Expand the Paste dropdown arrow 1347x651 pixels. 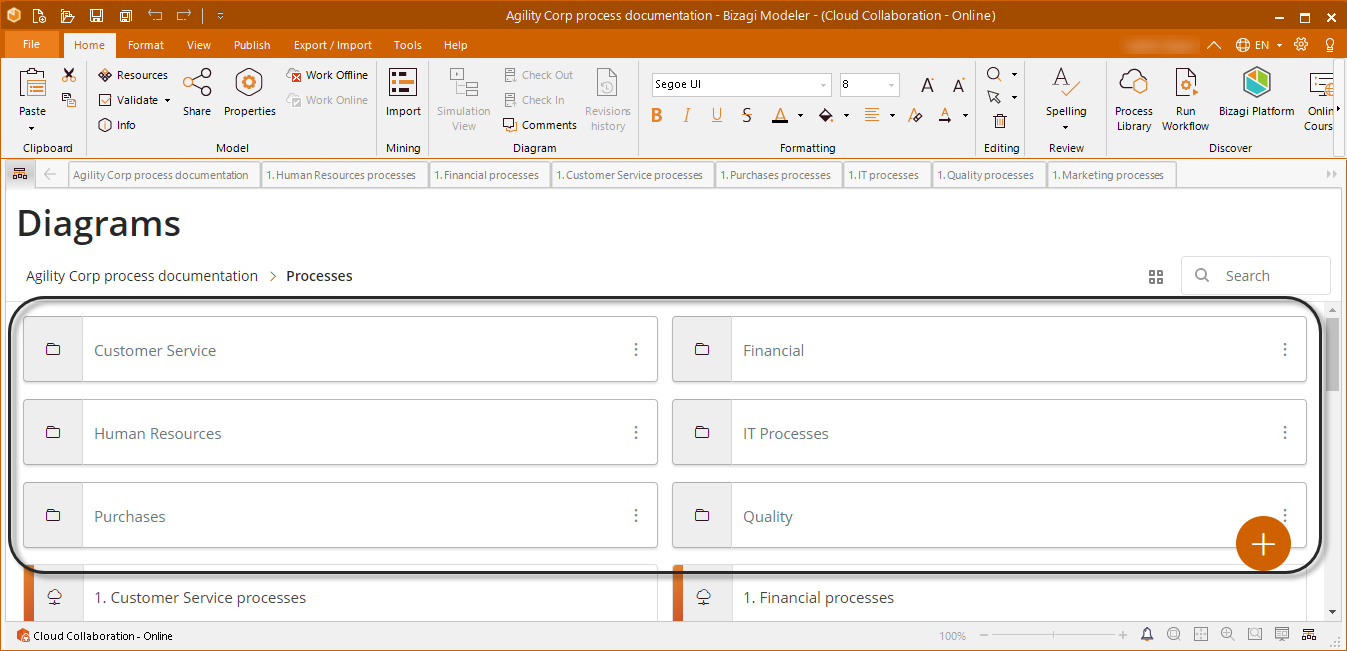pos(32,128)
